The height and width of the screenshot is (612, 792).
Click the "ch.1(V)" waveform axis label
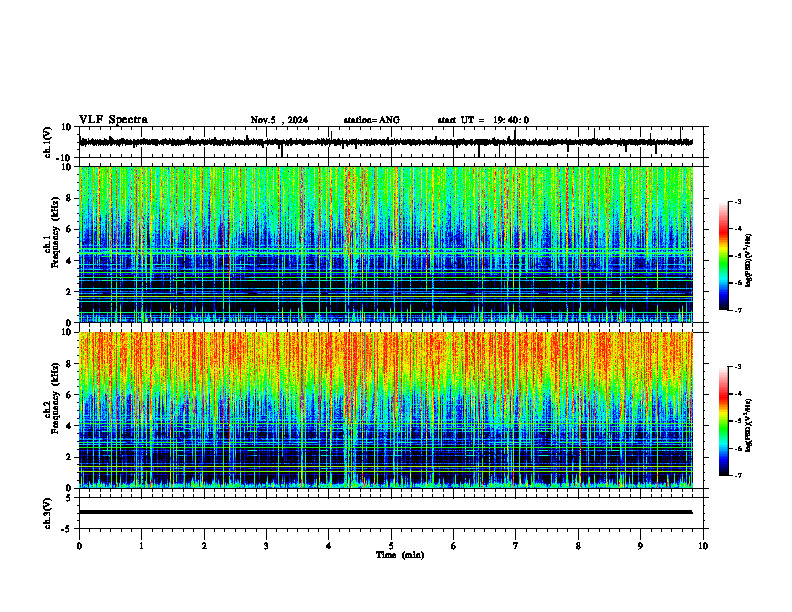pos(47,142)
